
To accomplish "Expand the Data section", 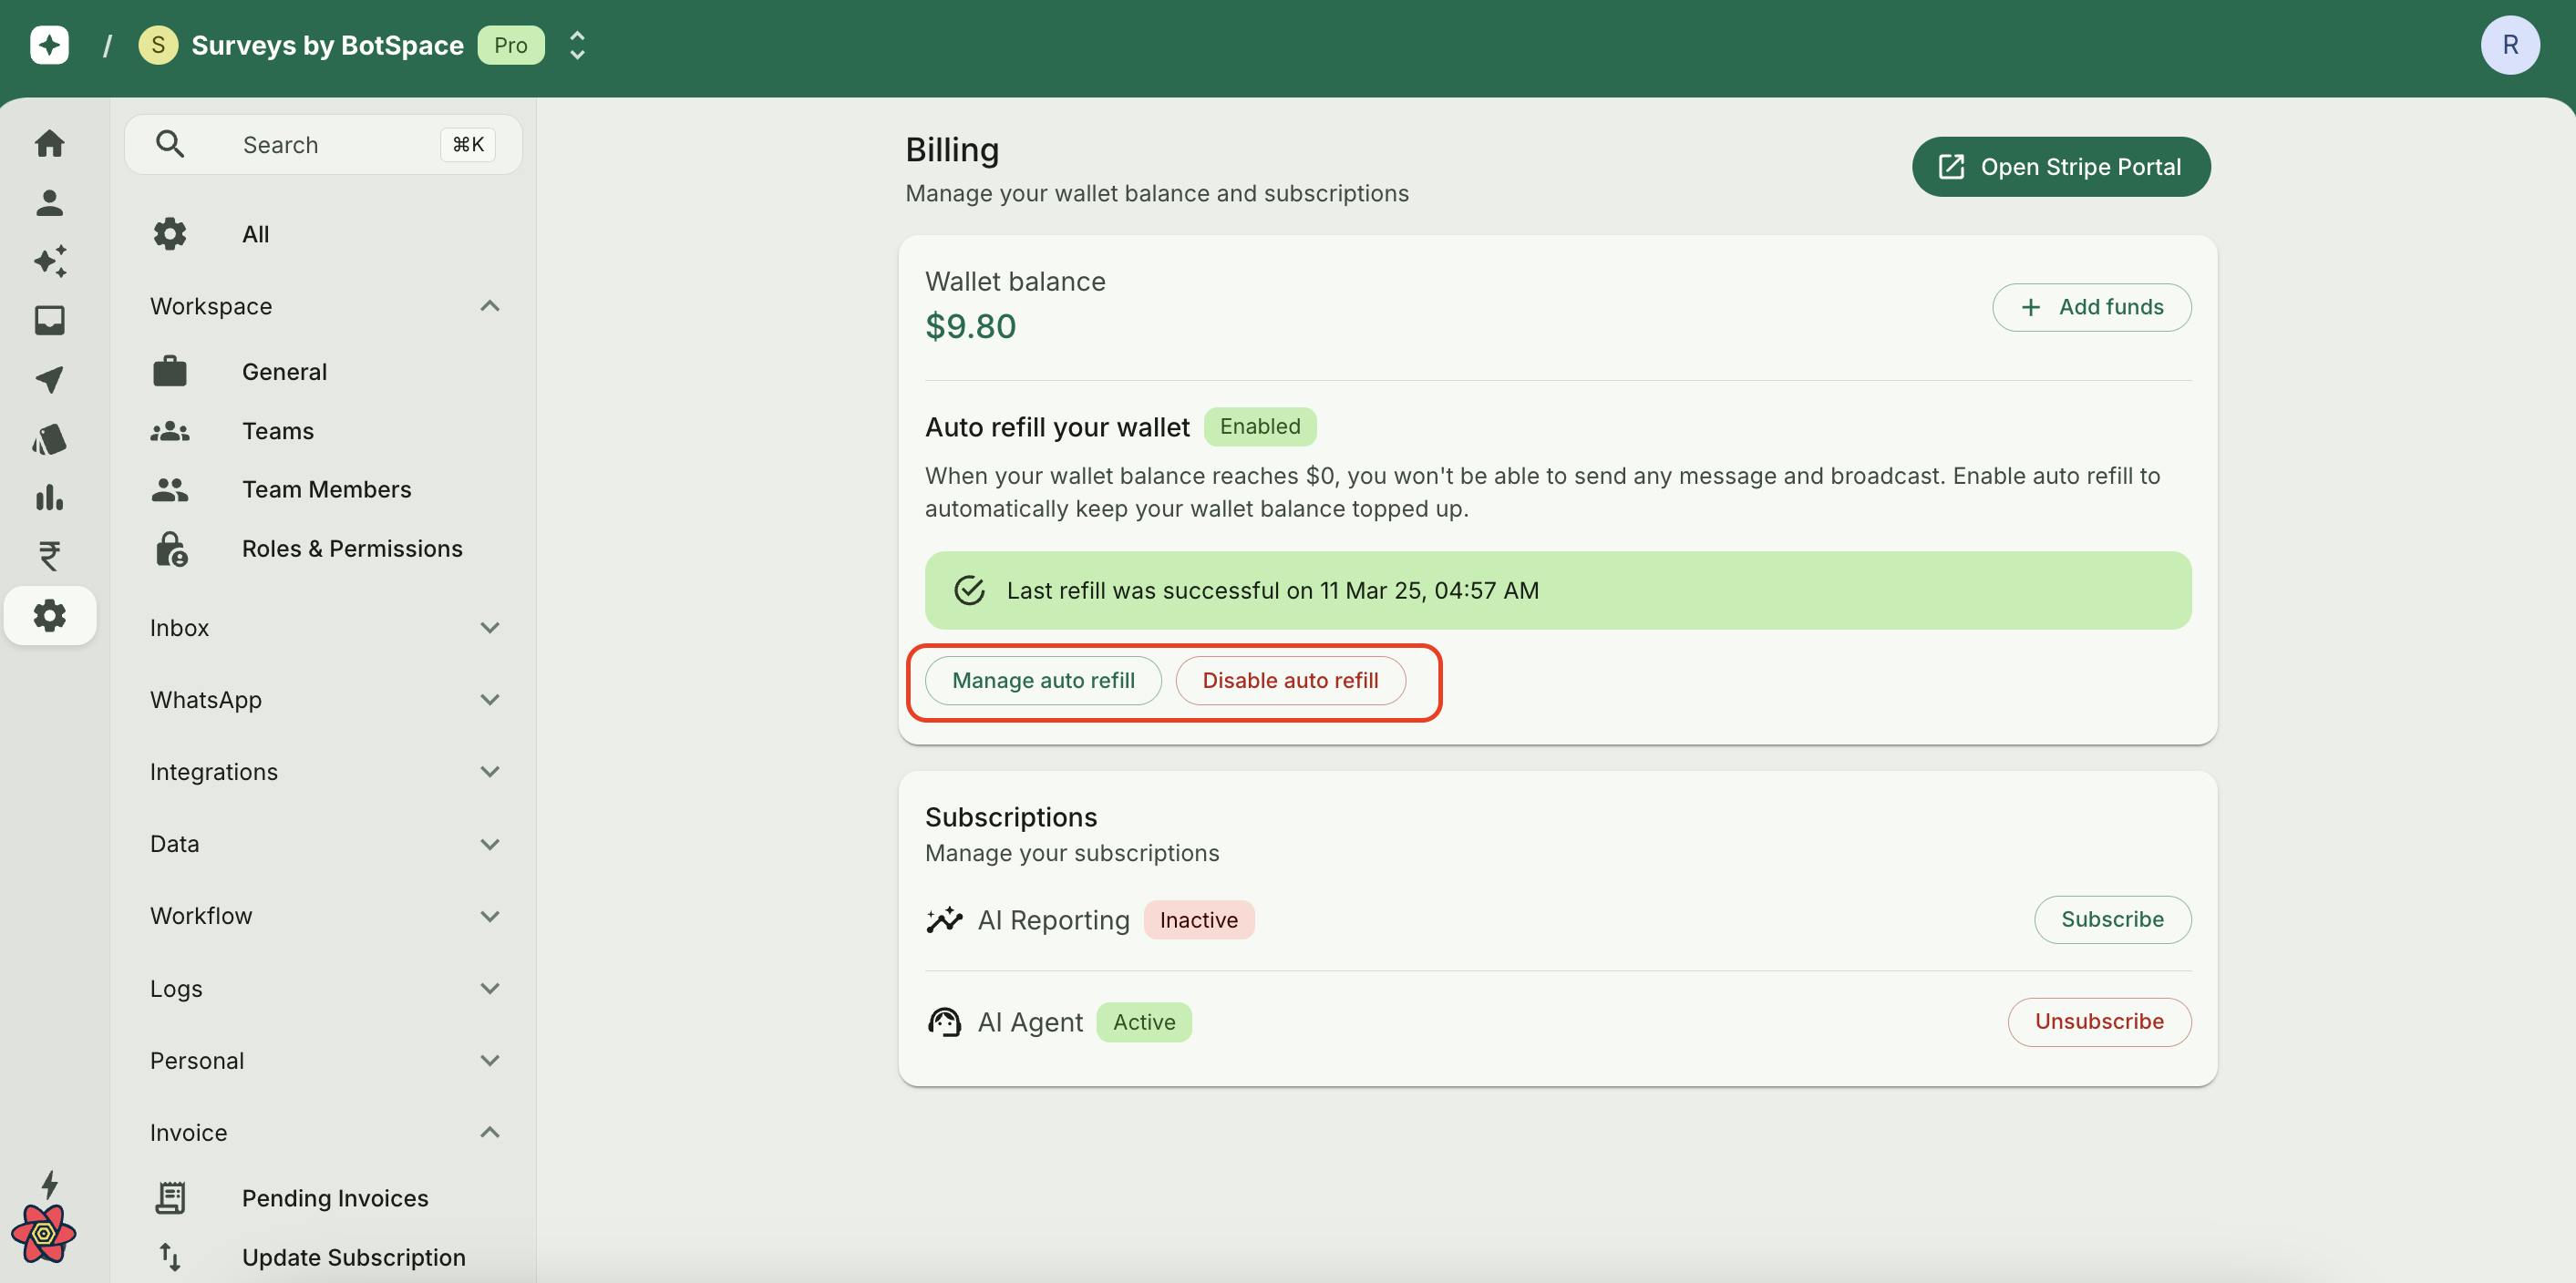I will (490, 844).
